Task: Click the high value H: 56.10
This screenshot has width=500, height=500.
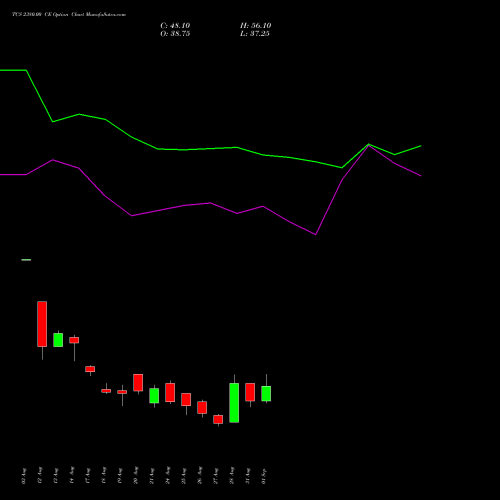Action: coord(255,26)
